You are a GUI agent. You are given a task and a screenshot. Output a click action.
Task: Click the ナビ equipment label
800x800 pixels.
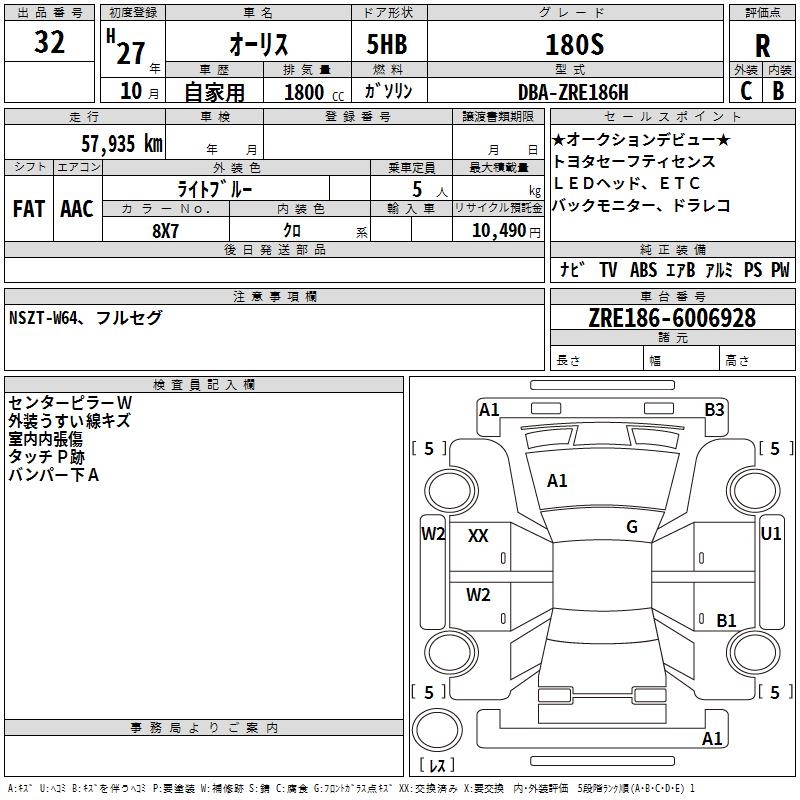tap(572, 269)
